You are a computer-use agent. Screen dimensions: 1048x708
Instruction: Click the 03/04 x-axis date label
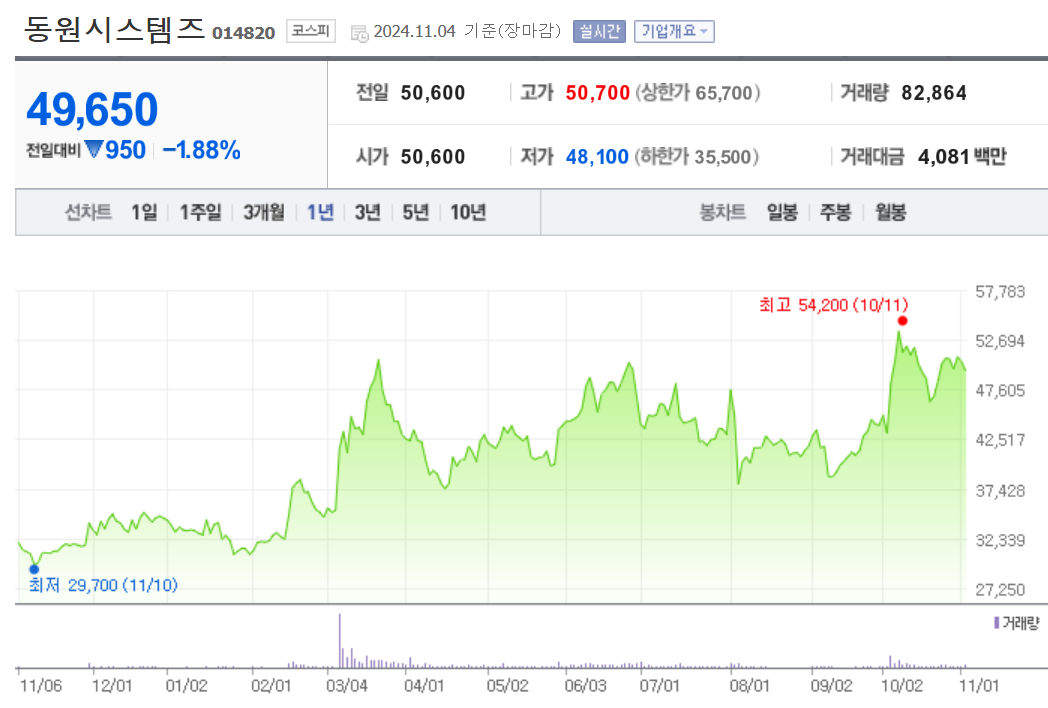347,686
